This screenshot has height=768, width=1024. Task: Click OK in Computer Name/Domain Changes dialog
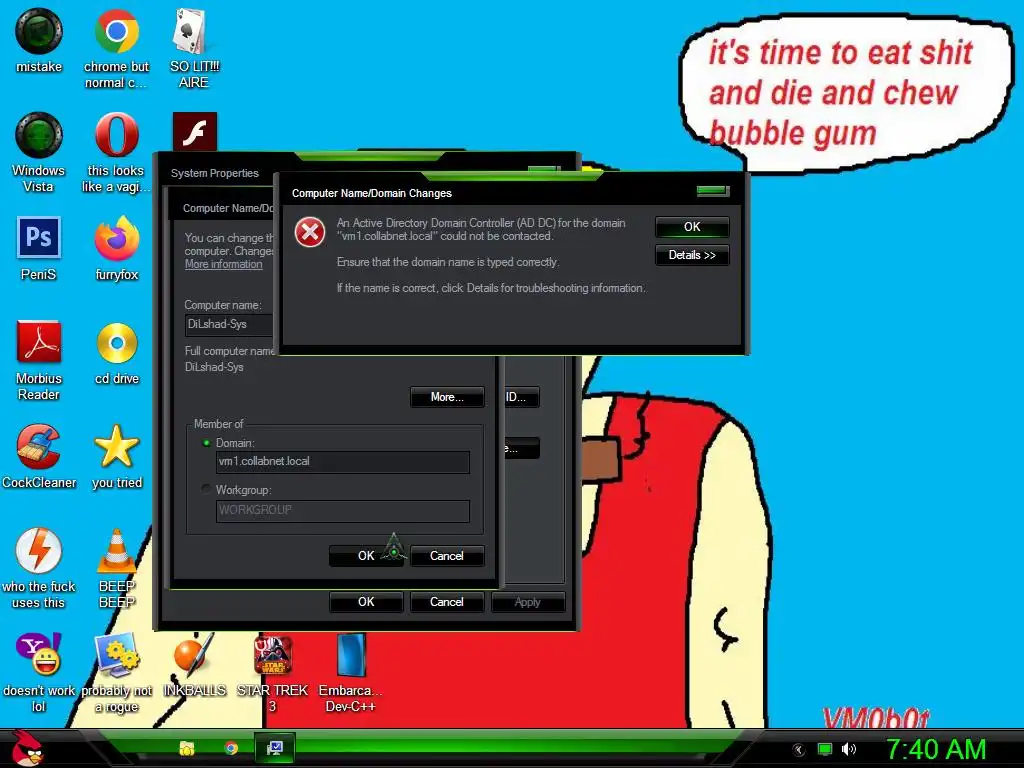pos(366,556)
